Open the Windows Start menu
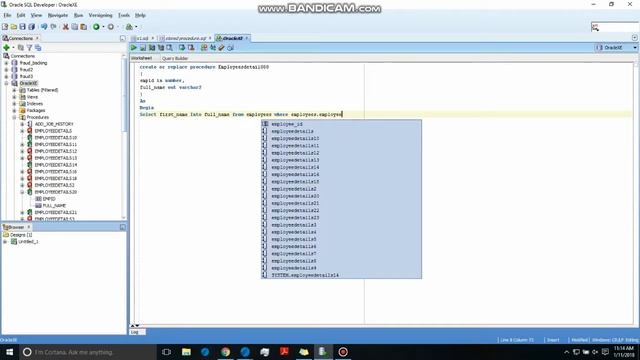Image resolution: width=640 pixels, height=360 pixels. 9,352
